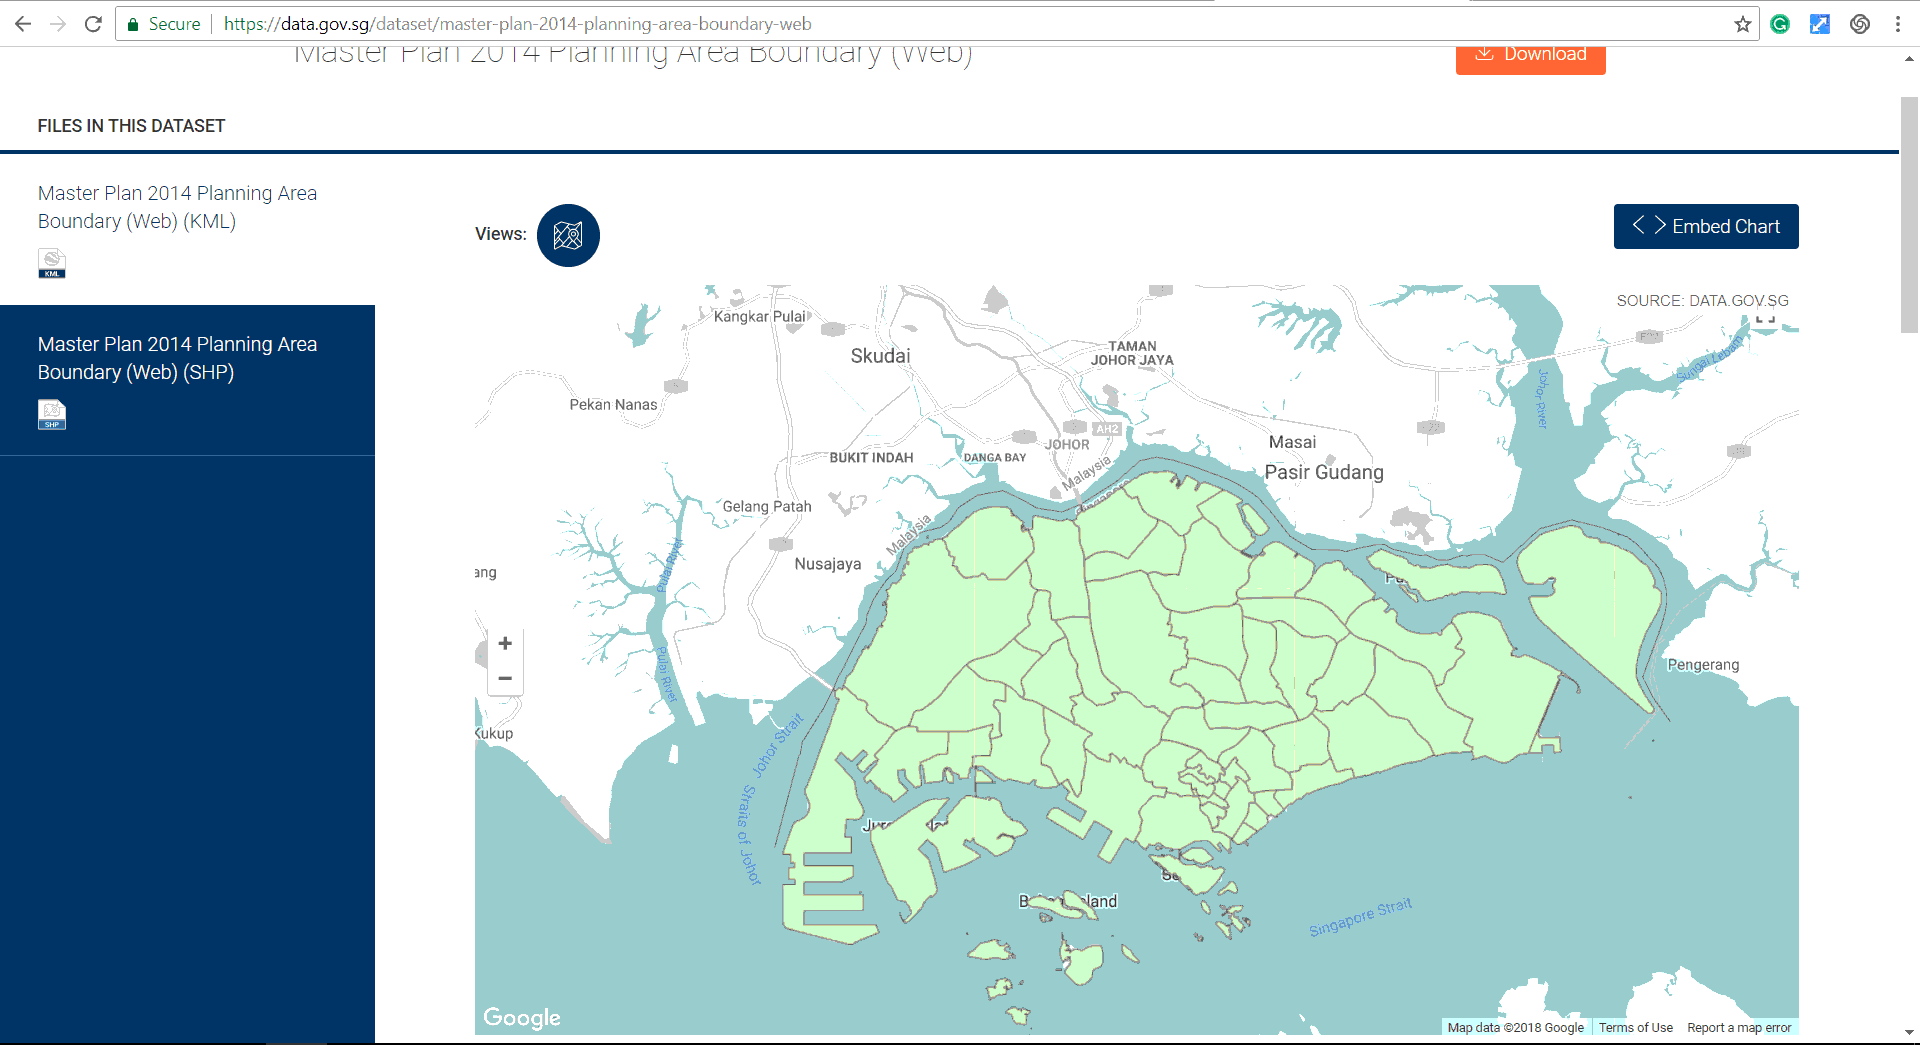Open the Chrome three-dot menu
The height and width of the screenshot is (1045, 1920).
click(x=1897, y=24)
